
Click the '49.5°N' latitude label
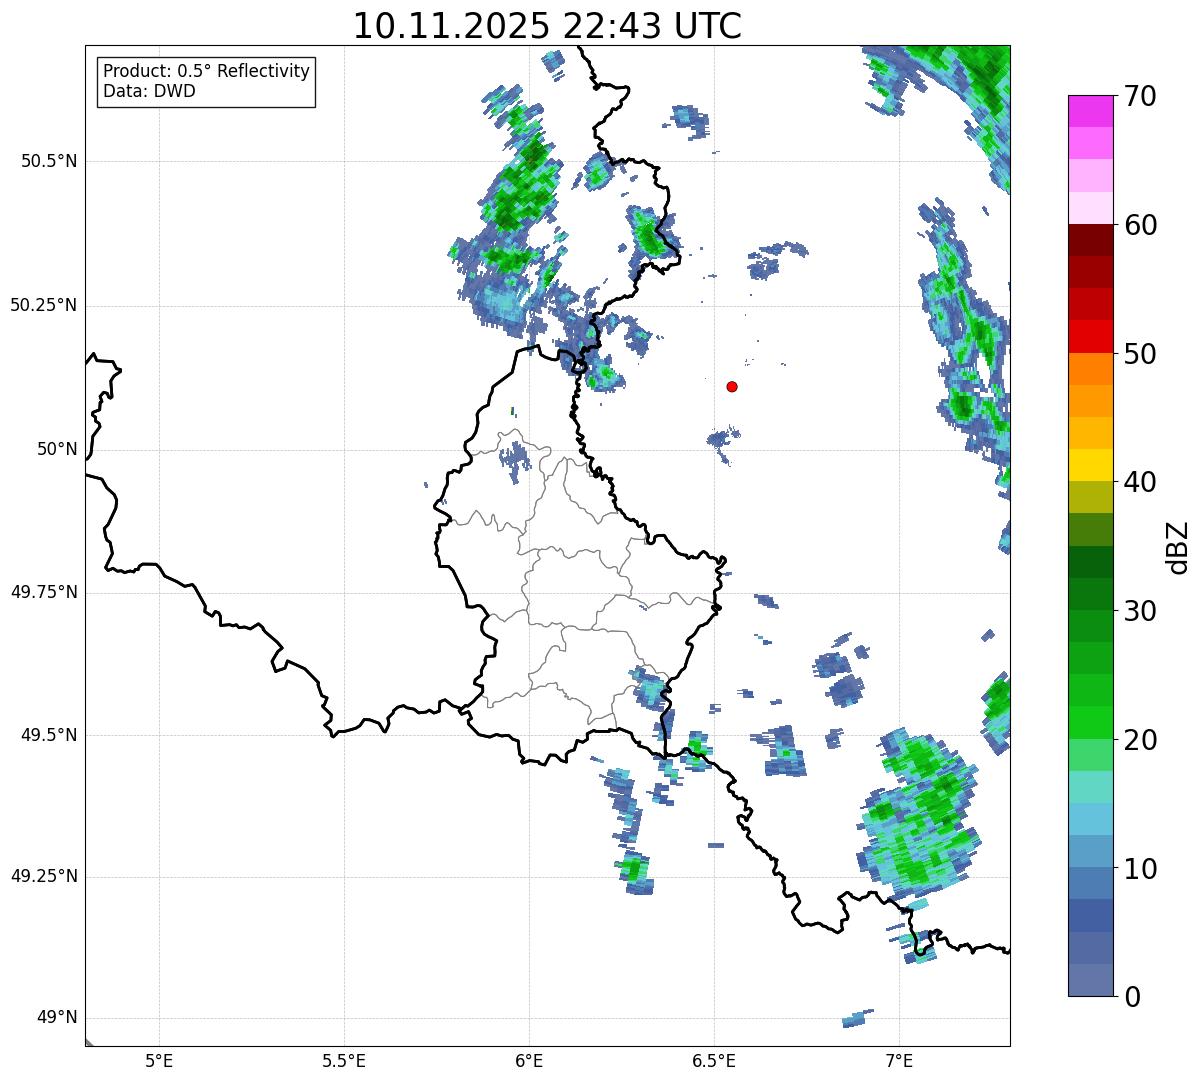tap(48, 735)
